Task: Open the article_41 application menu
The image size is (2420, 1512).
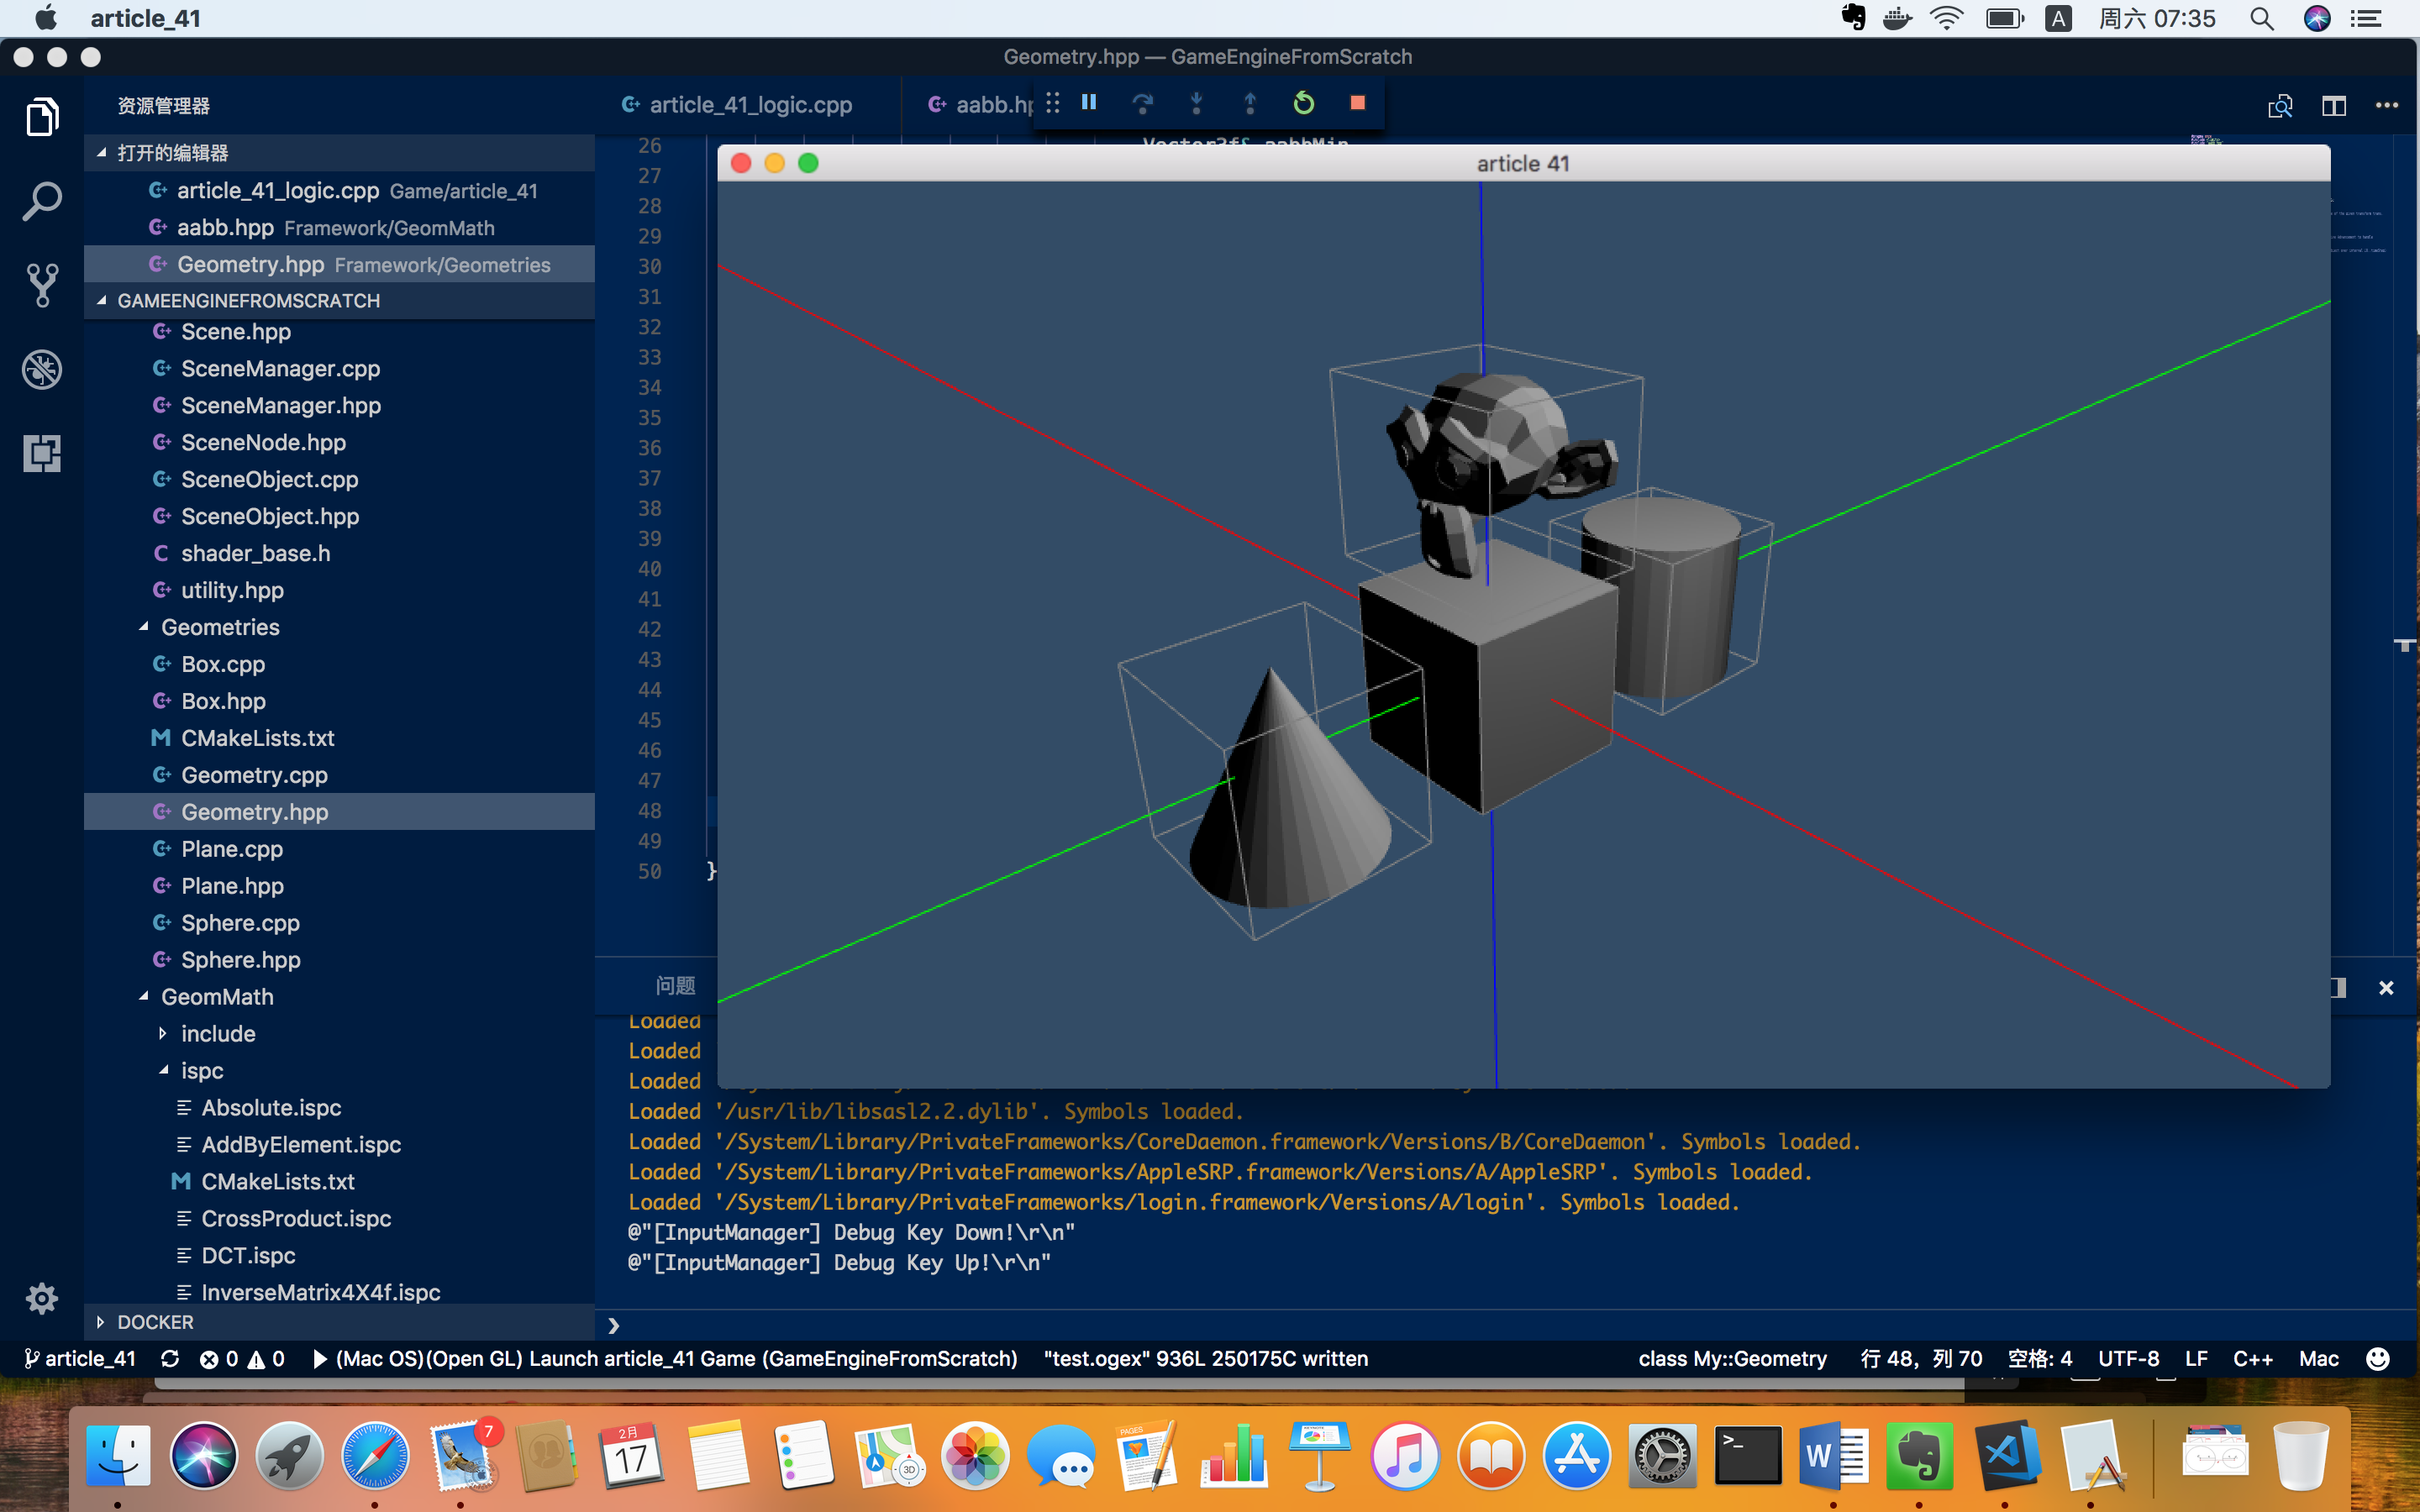Action: point(146,18)
